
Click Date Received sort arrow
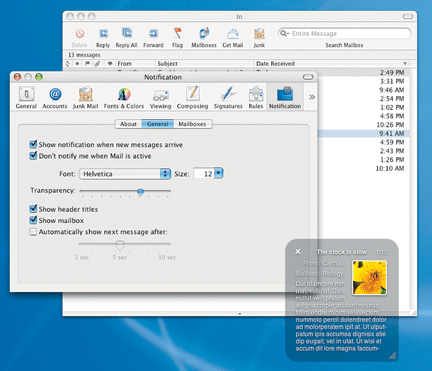(x=405, y=64)
